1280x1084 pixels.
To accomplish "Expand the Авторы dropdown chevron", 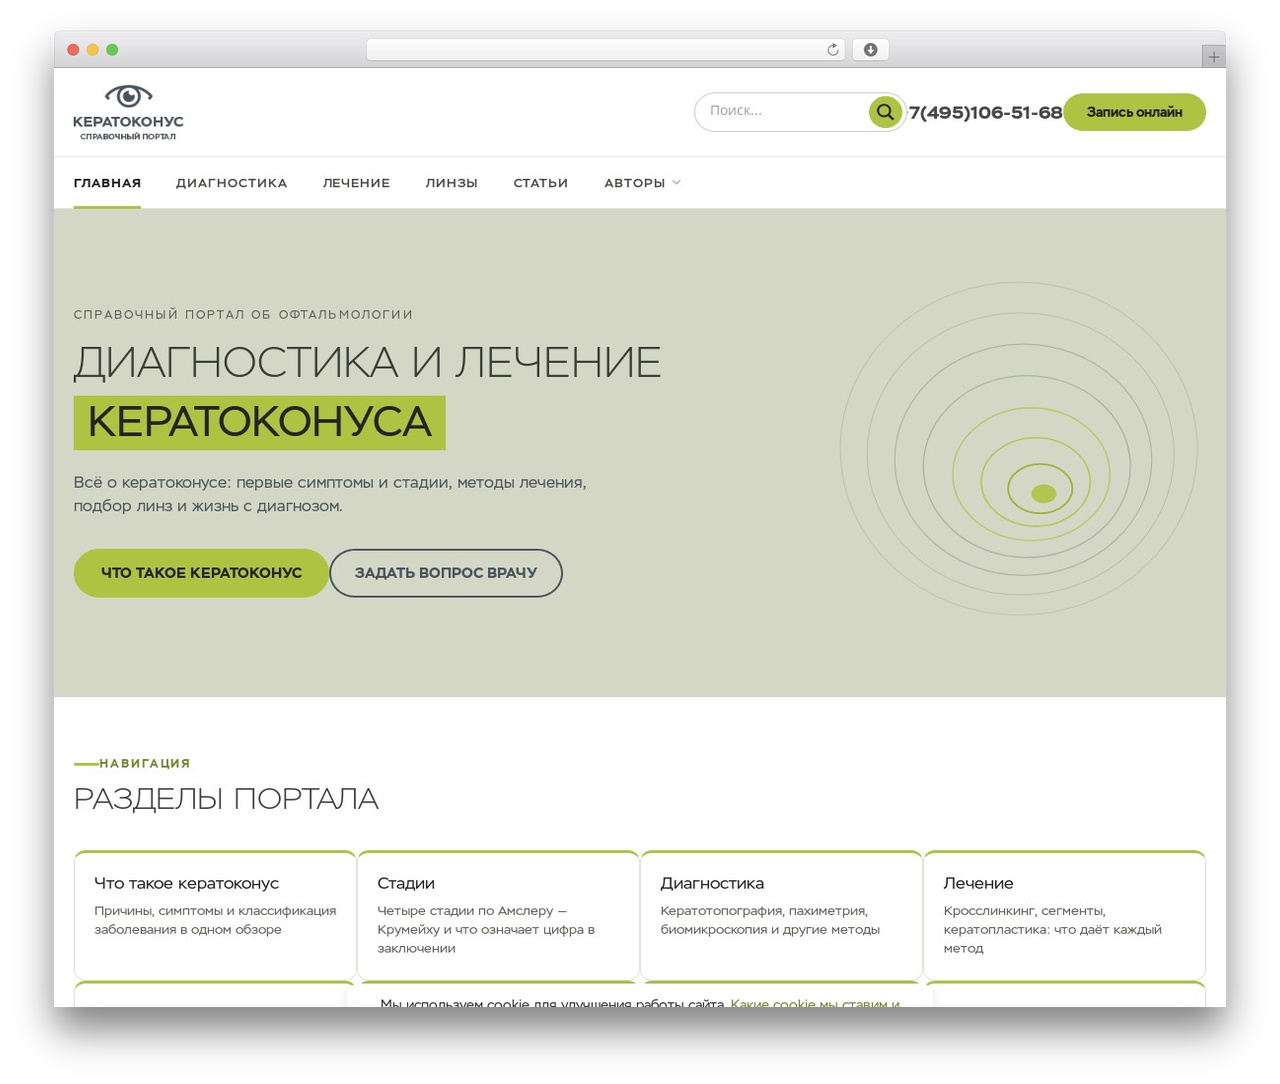I will coord(677,183).
